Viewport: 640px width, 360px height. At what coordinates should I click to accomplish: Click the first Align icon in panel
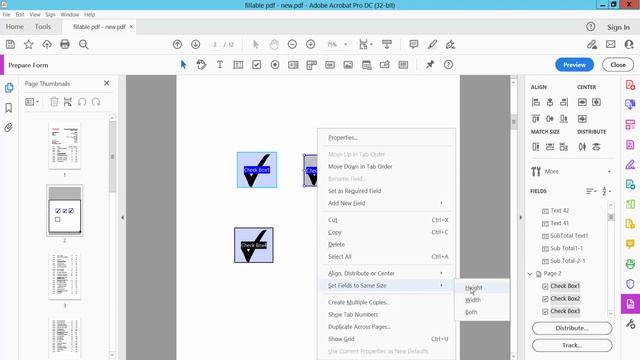point(536,102)
